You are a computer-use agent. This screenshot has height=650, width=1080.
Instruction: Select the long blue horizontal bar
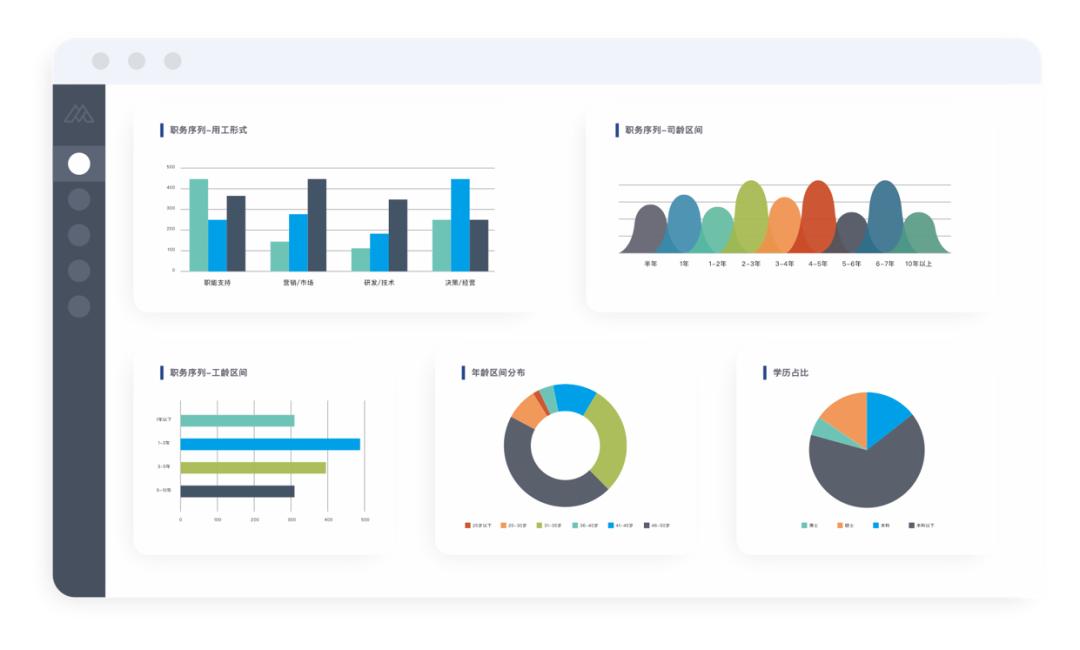270,444
